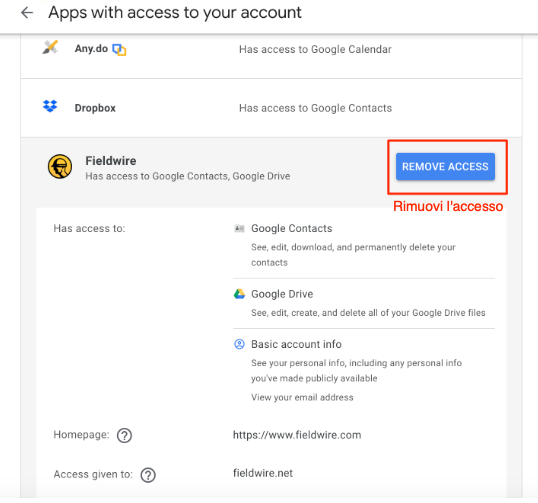Click the back arrow icon
Viewport: 538px width, 503px height.
tap(27, 13)
